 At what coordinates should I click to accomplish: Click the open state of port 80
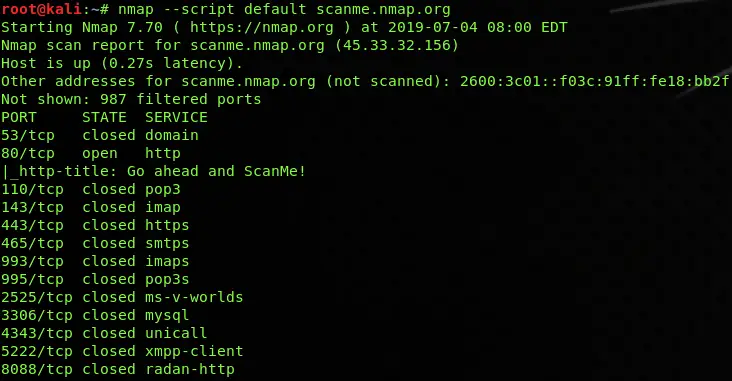click(100, 154)
